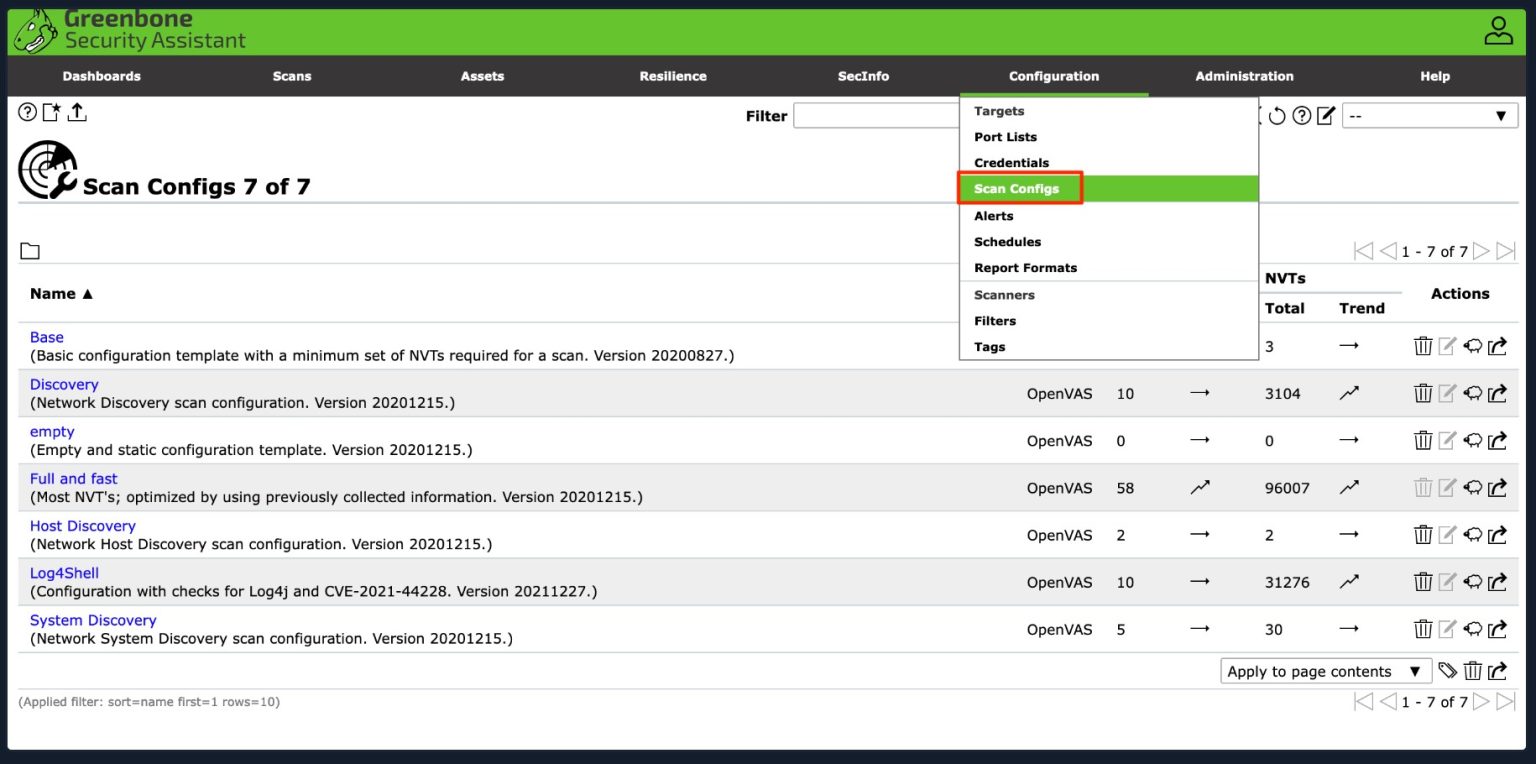
Task: Select Targets in the Configuration menu
Action: pyautogui.click(x=1108, y=111)
